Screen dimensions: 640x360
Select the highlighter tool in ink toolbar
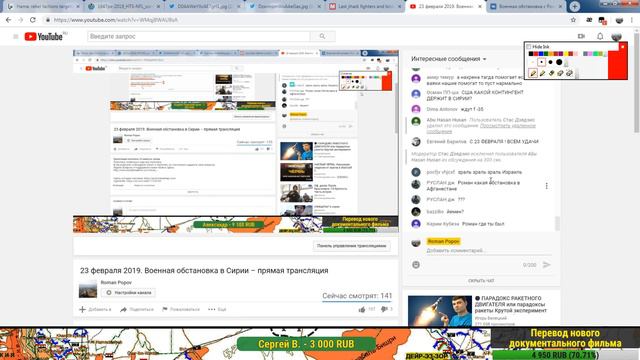(542, 73)
